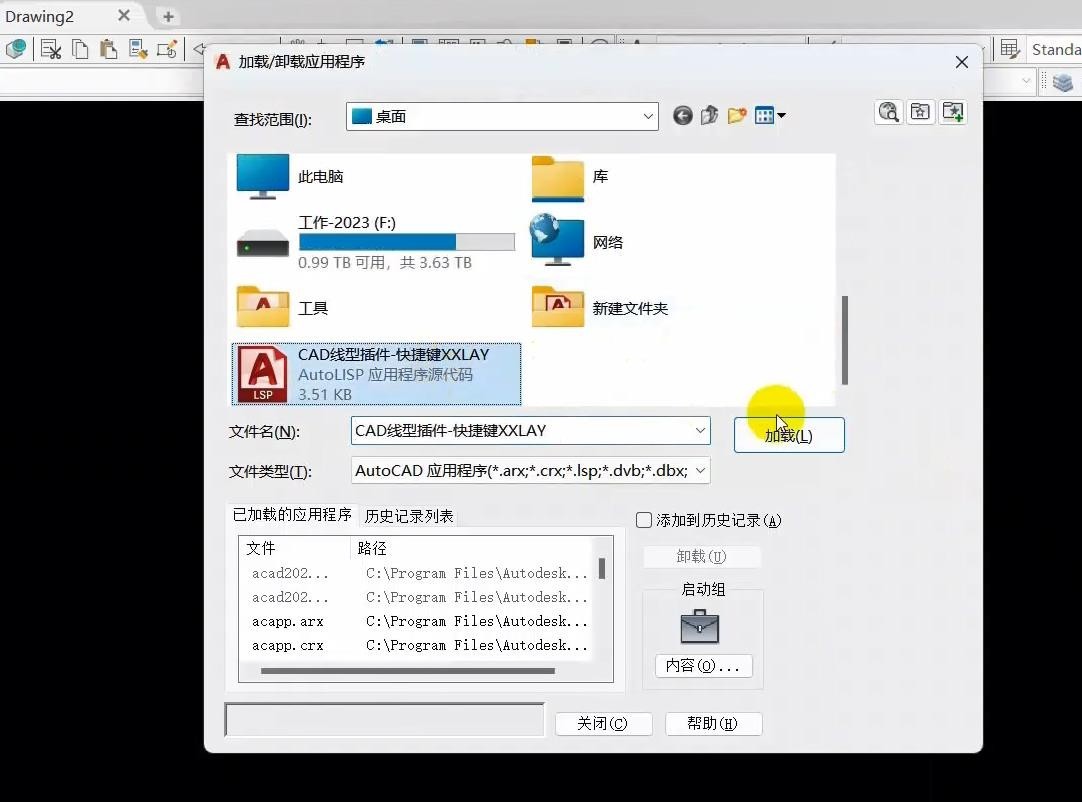Click the startup suite briefcase icon
Image resolution: width=1082 pixels, height=802 pixels.
click(700, 626)
